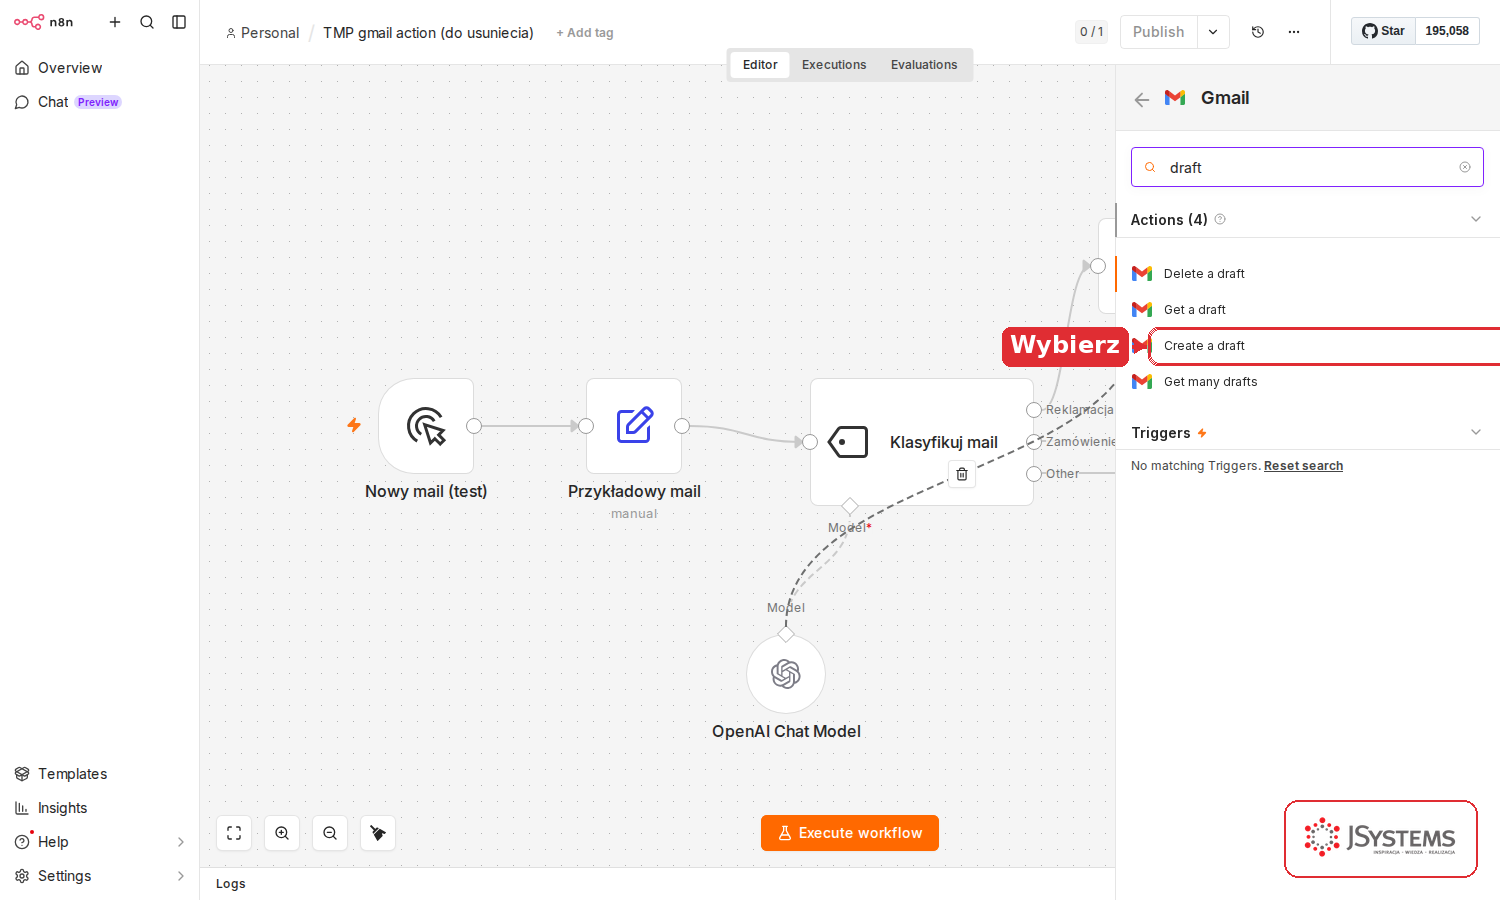The image size is (1500, 900).
Task: Click the draft search field
Action: tap(1307, 167)
